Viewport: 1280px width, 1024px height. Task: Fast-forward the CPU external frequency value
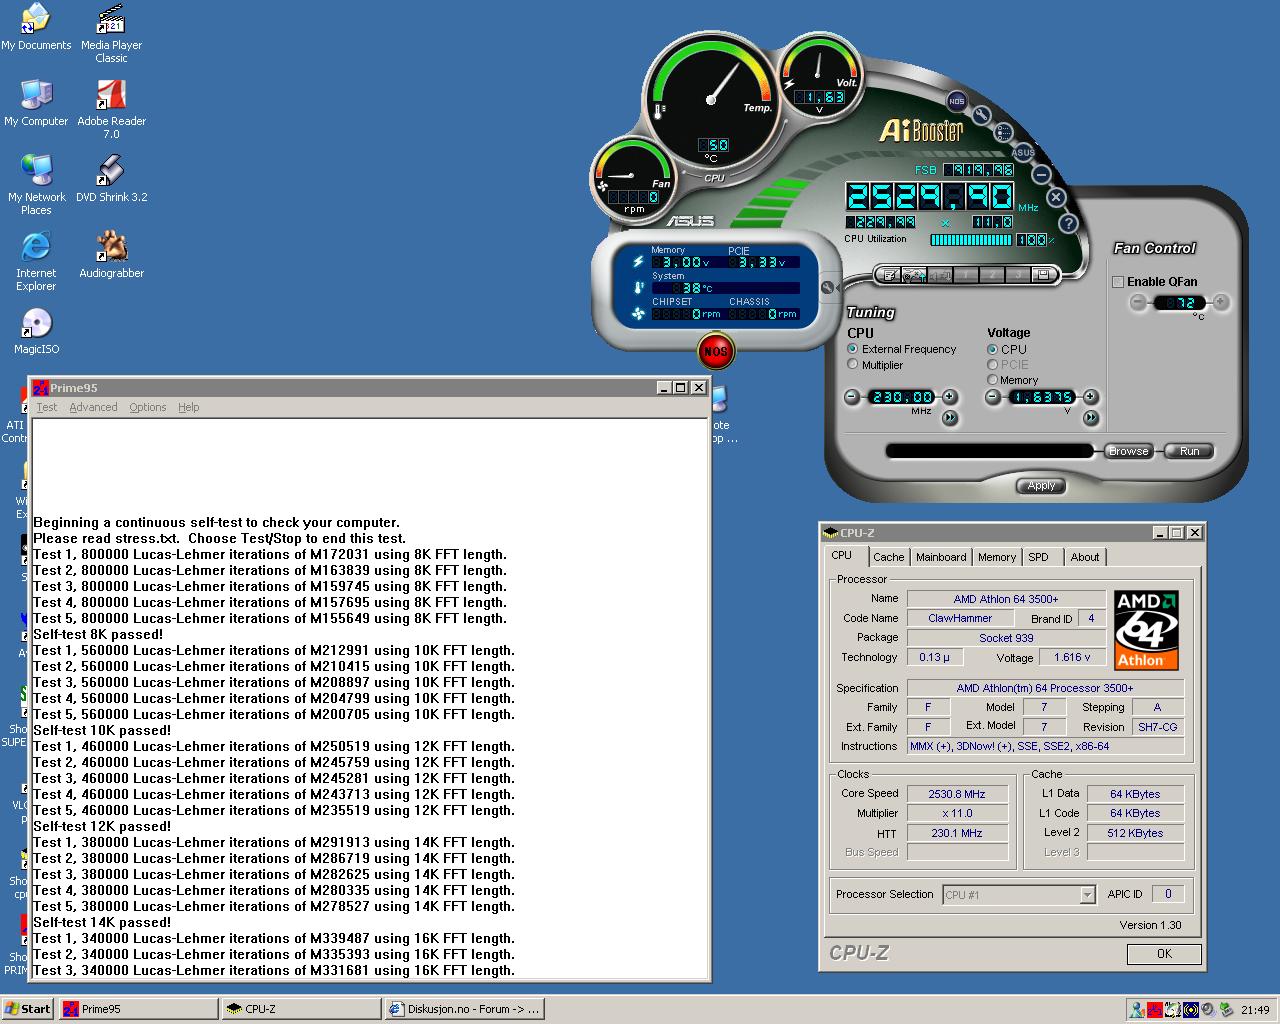pos(950,418)
